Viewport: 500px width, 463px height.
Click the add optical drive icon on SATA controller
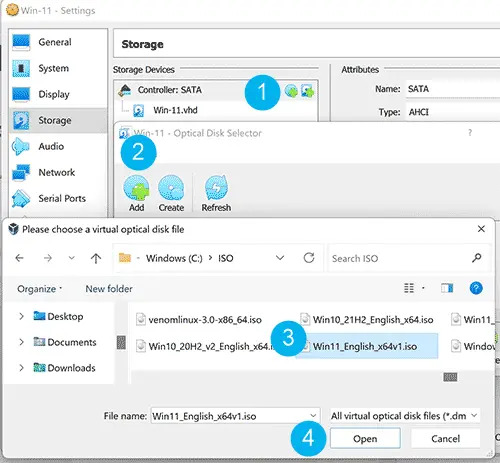click(x=291, y=90)
